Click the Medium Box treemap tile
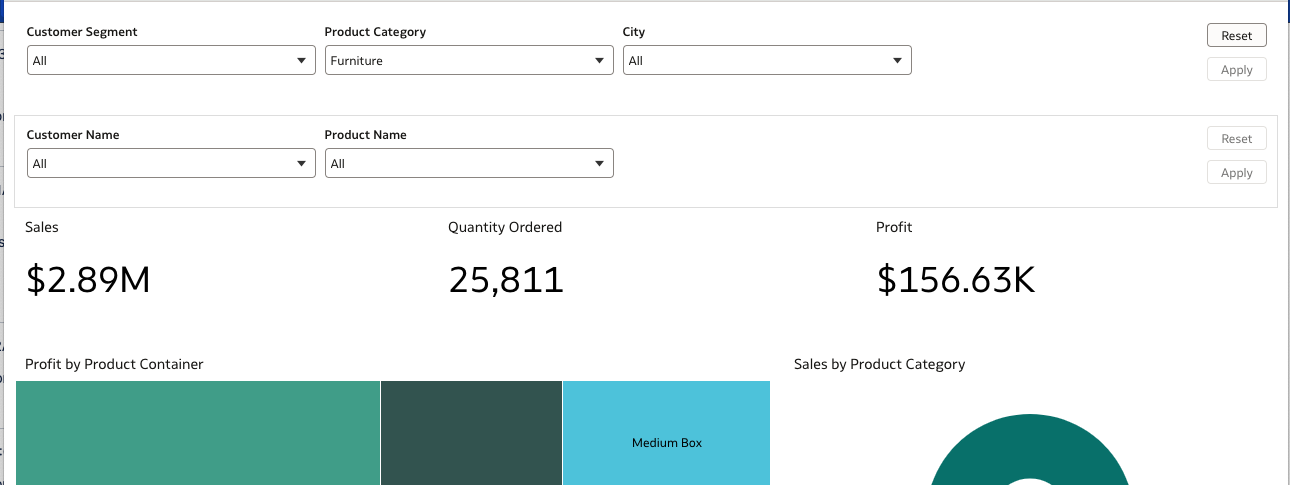Image resolution: width=1290 pixels, height=485 pixels. tap(667, 433)
